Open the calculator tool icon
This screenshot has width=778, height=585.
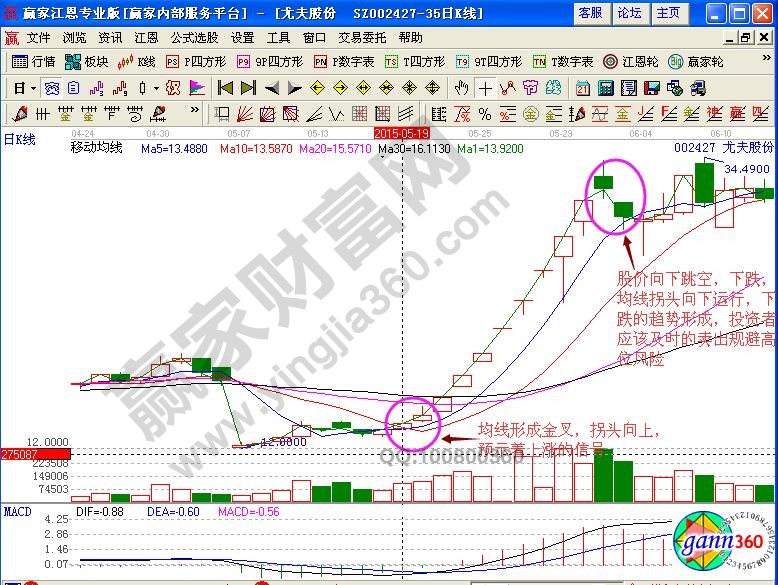(x=606, y=88)
